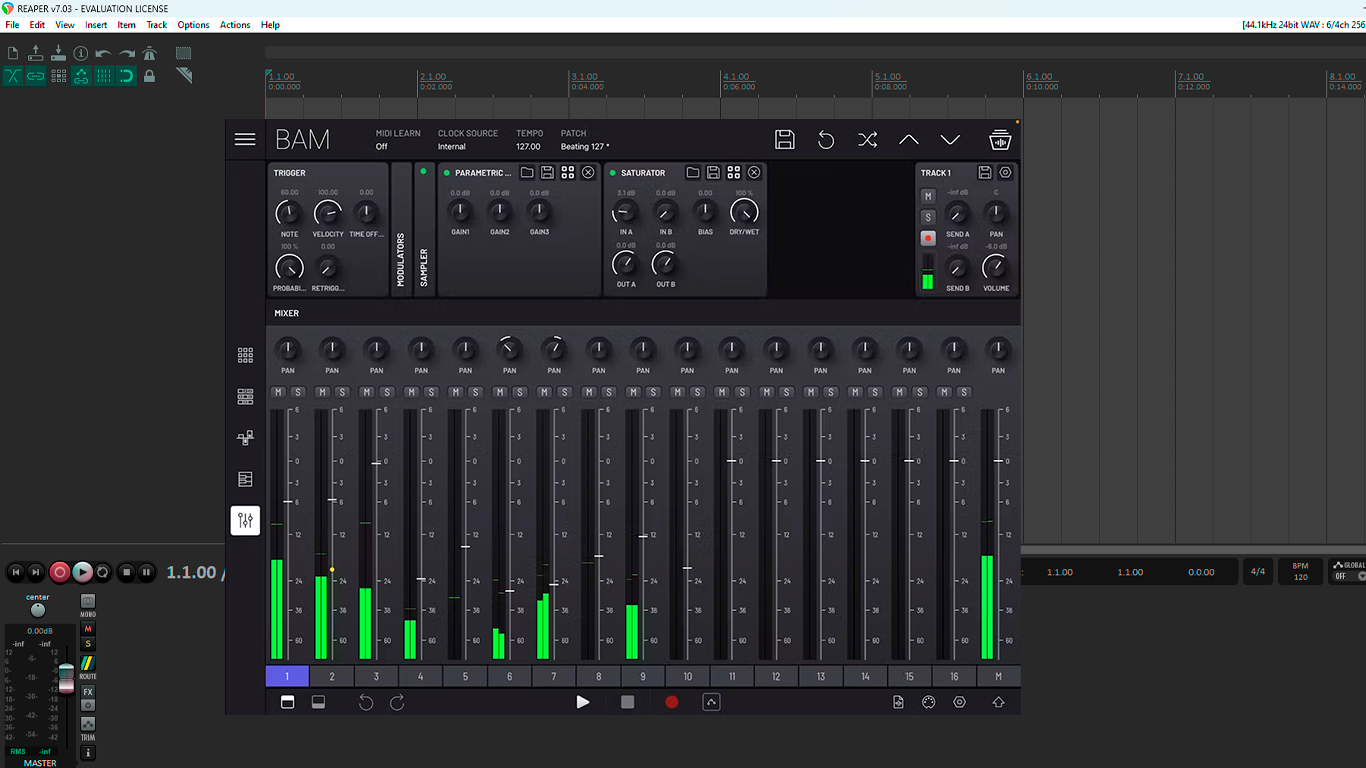Open Track 1 settings gear icon
This screenshot has height=768, width=1366.
1006,173
